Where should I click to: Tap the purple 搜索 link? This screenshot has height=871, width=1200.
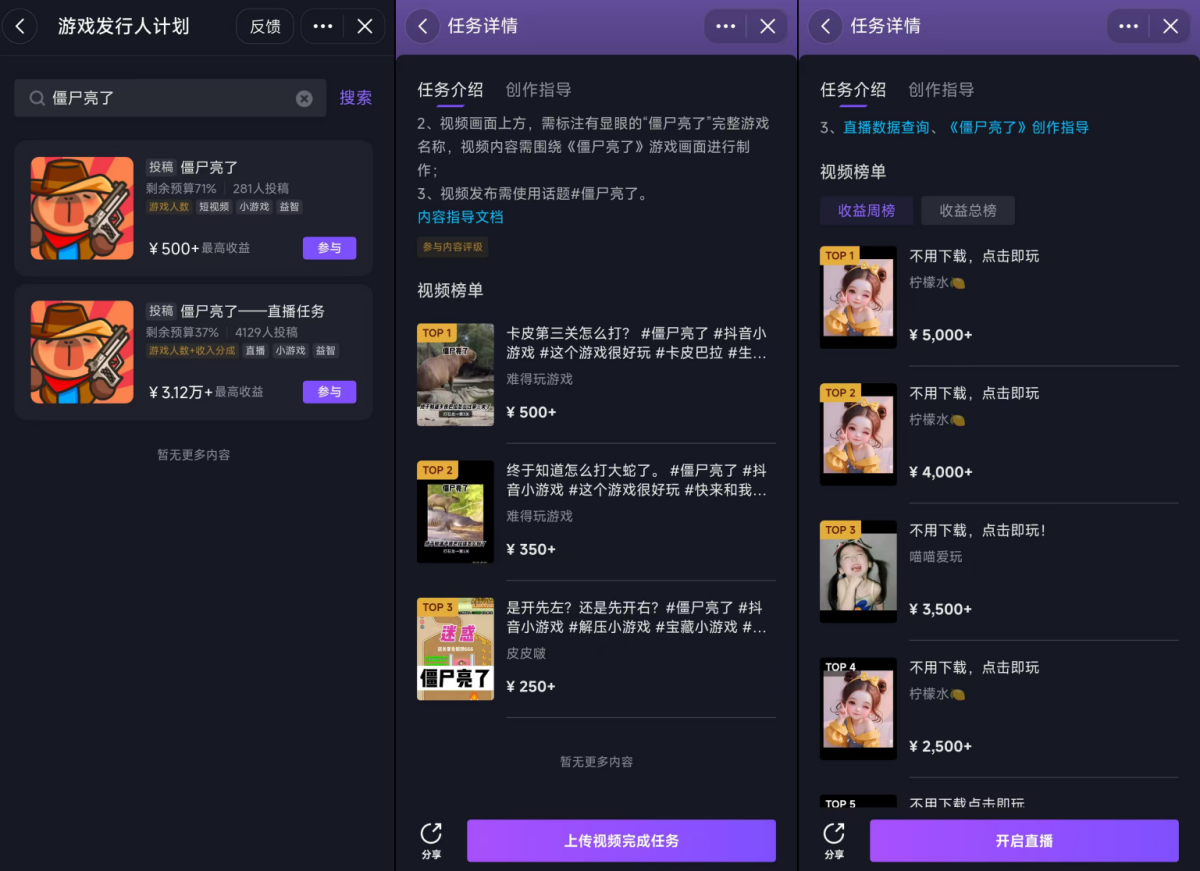355,98
